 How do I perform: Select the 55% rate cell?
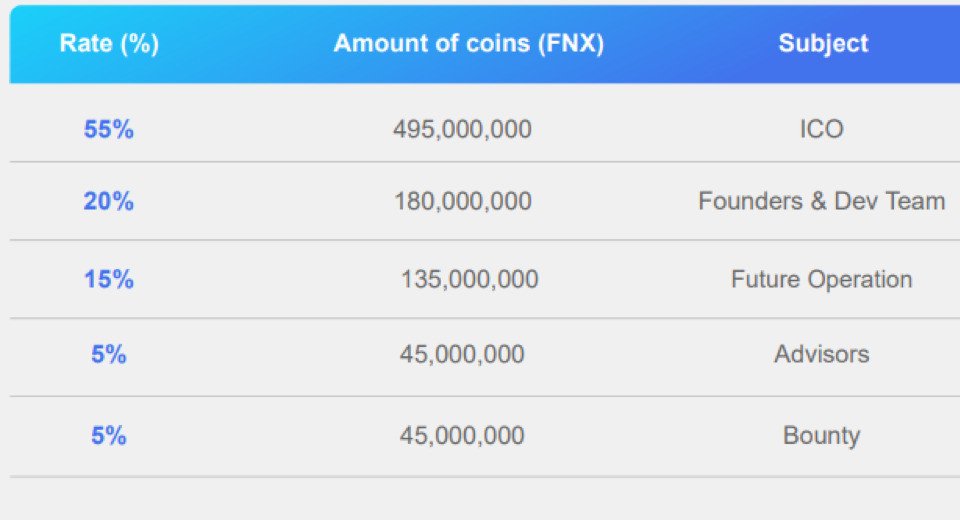[108, 129]
